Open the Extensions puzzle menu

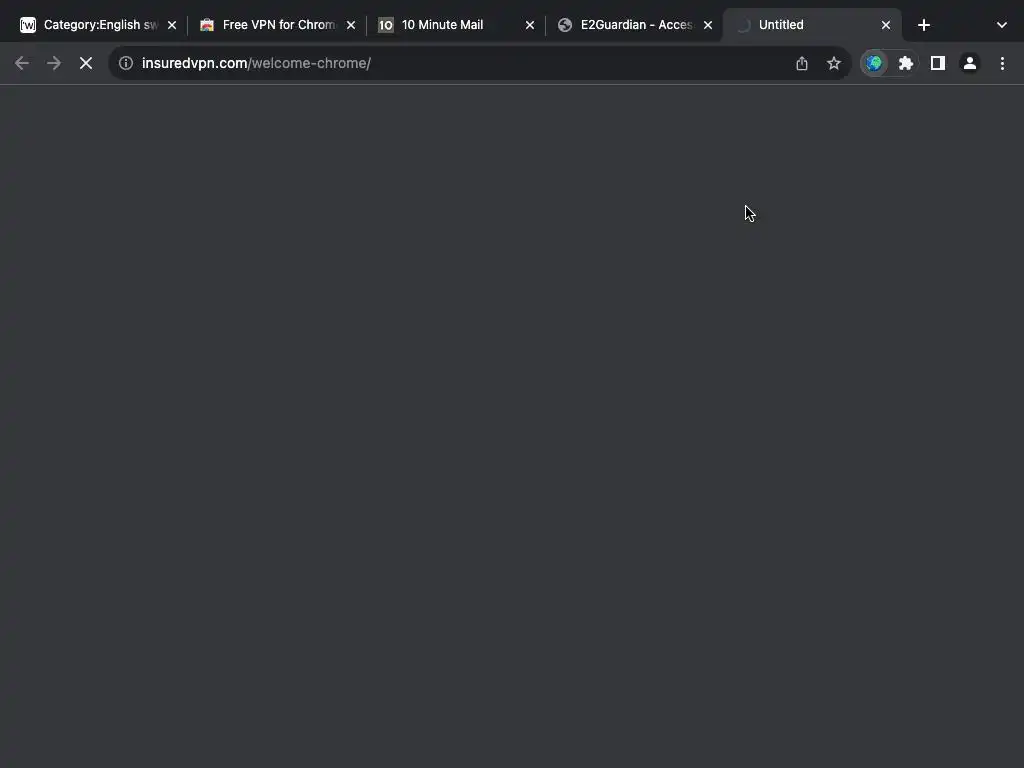pyautogui.click(x=906, y=63)
